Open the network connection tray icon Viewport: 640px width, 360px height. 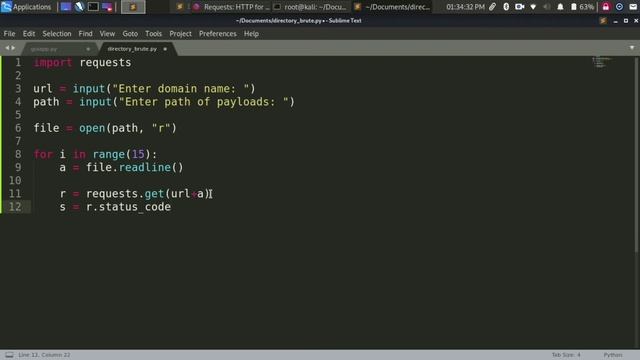533,7
